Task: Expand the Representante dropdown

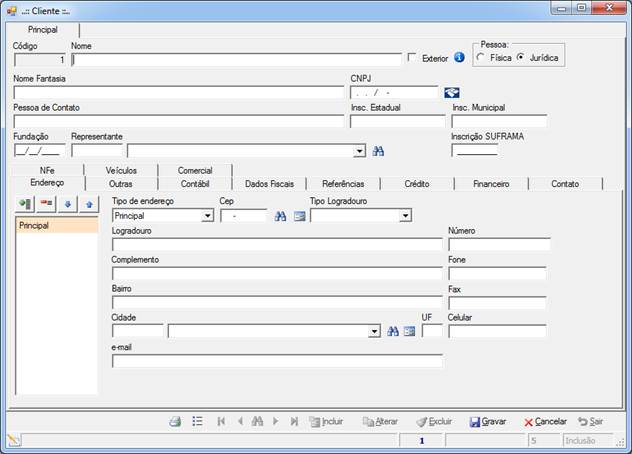Action: (359, 151)
